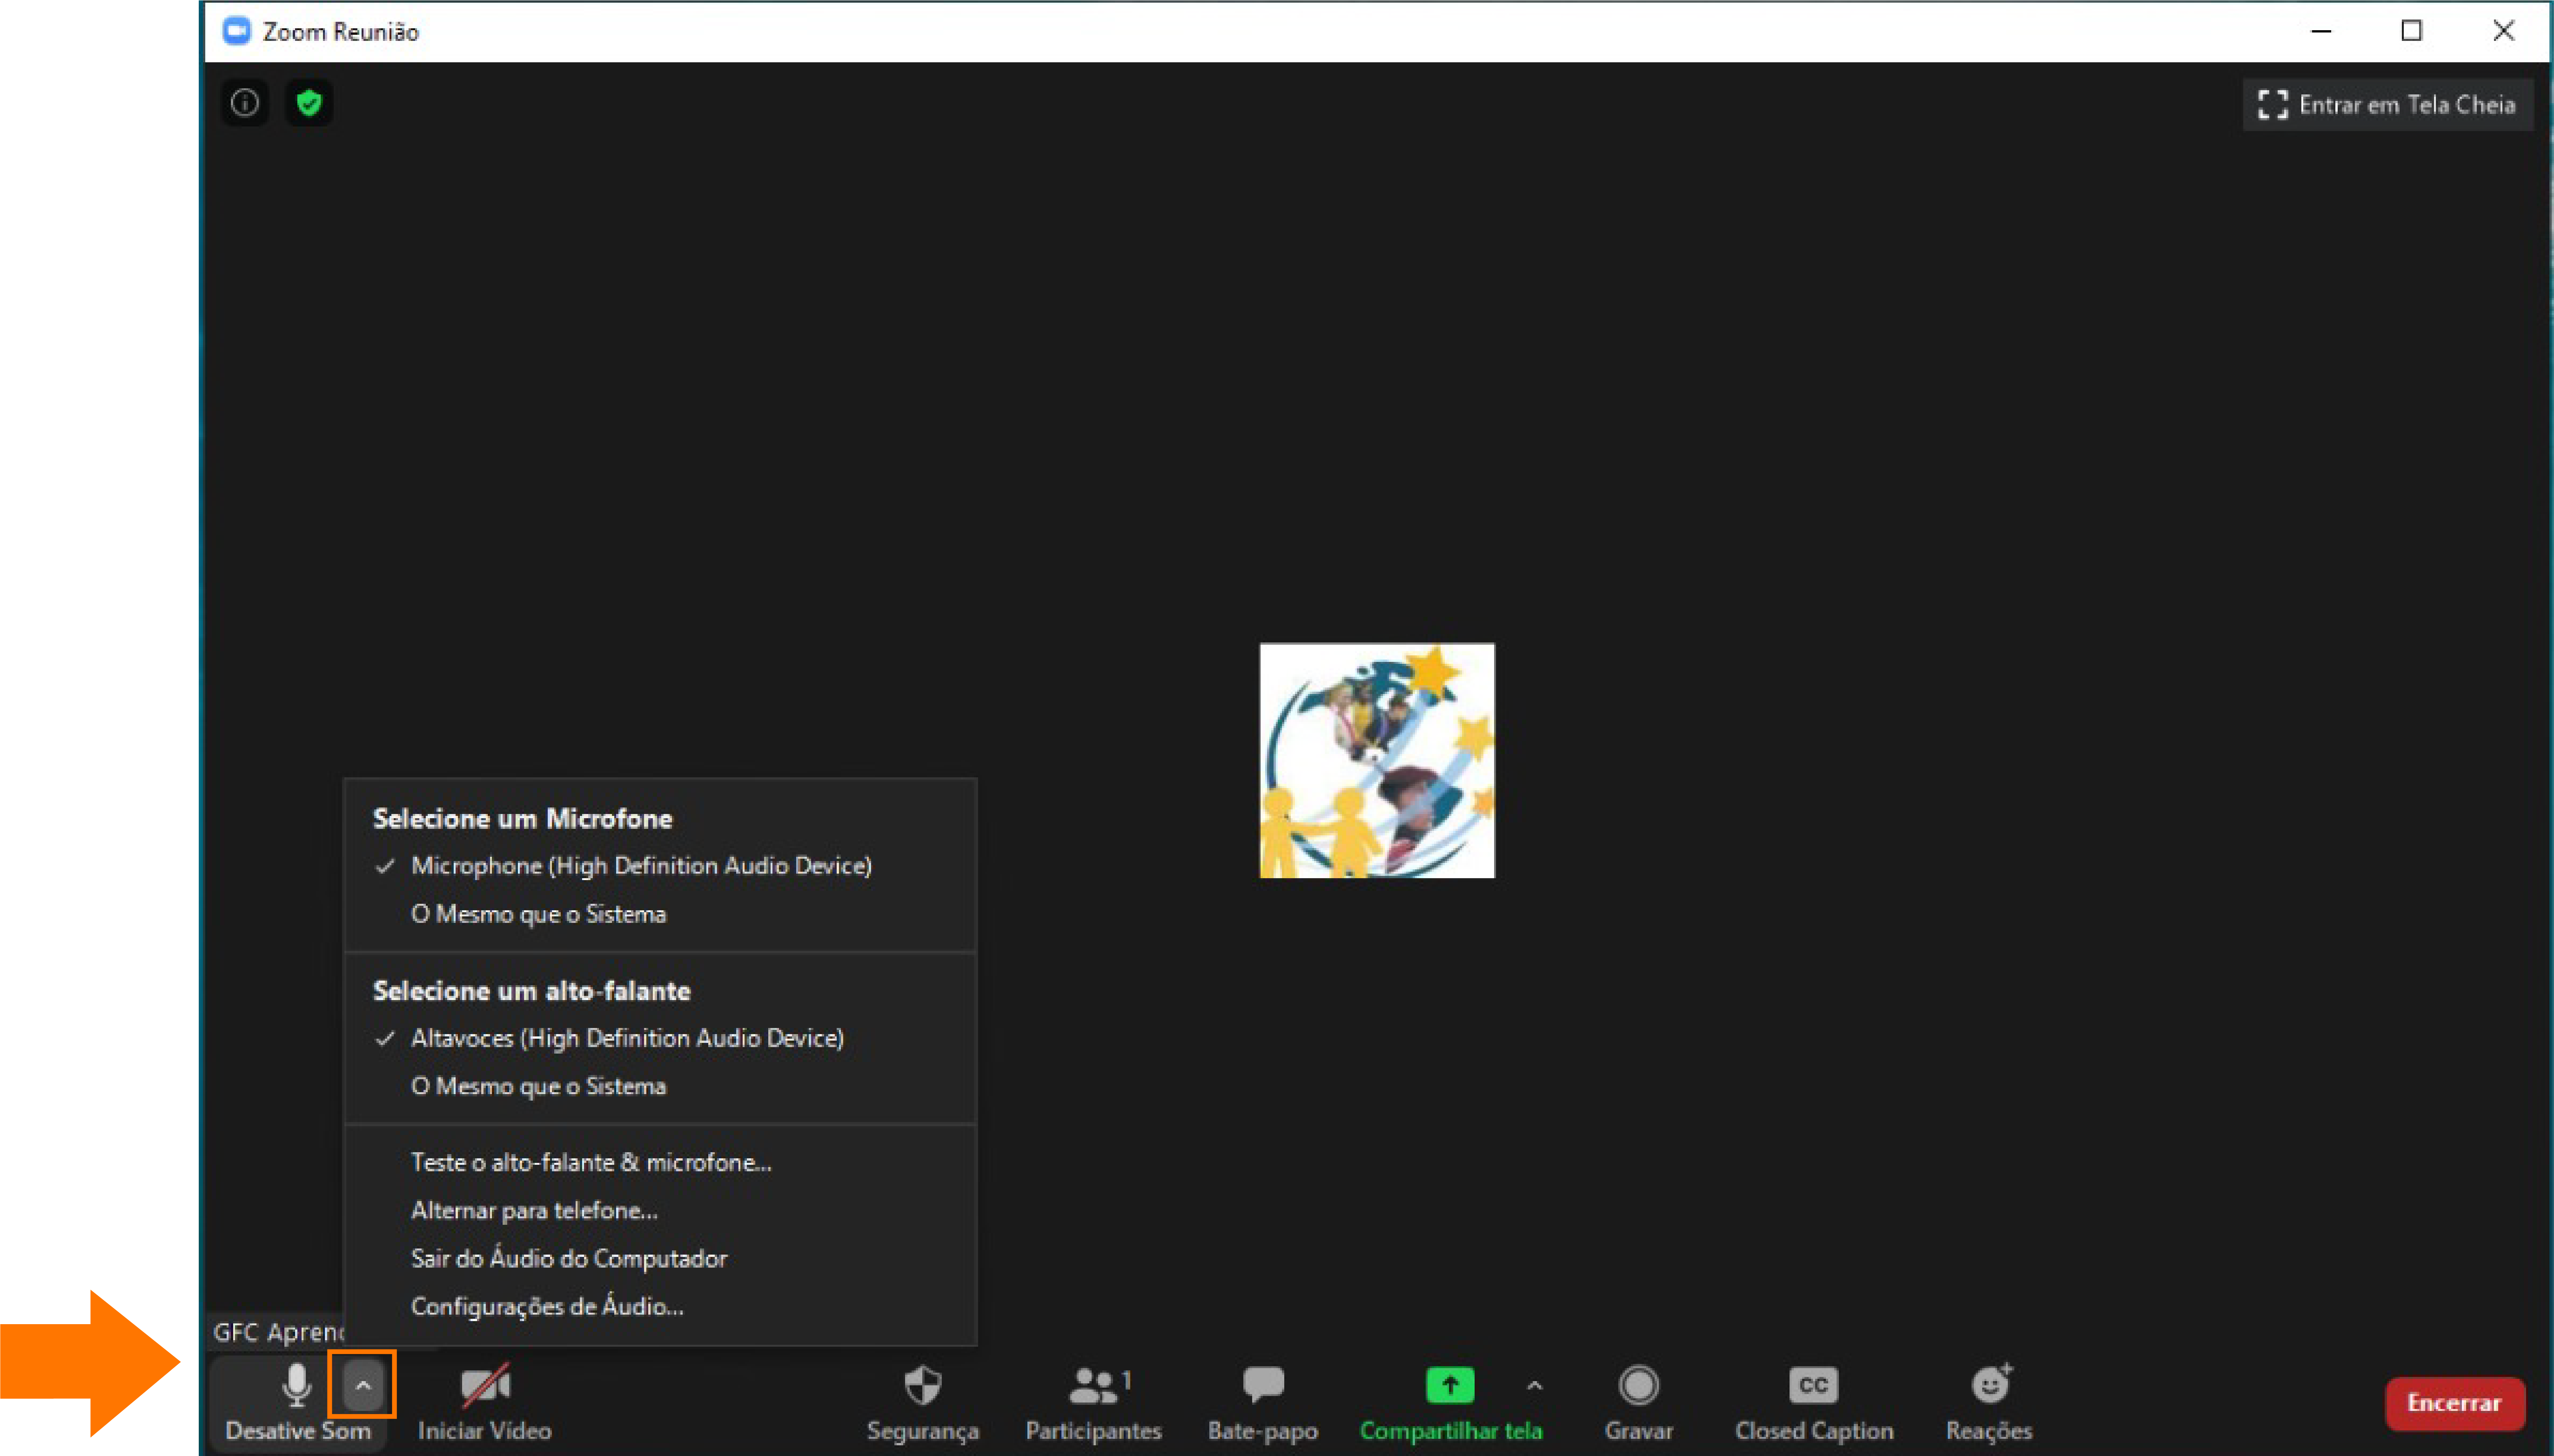Click the Zoom logo in the title bar

click(236, 31)
